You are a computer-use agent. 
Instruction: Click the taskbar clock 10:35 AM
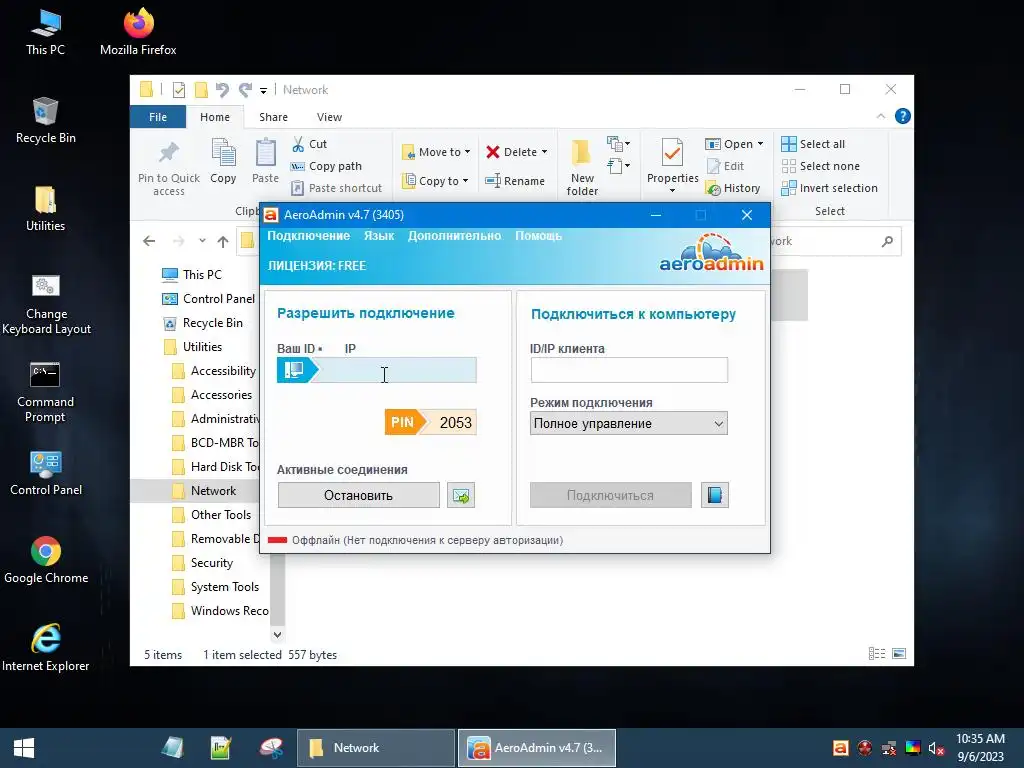point(980,739)
